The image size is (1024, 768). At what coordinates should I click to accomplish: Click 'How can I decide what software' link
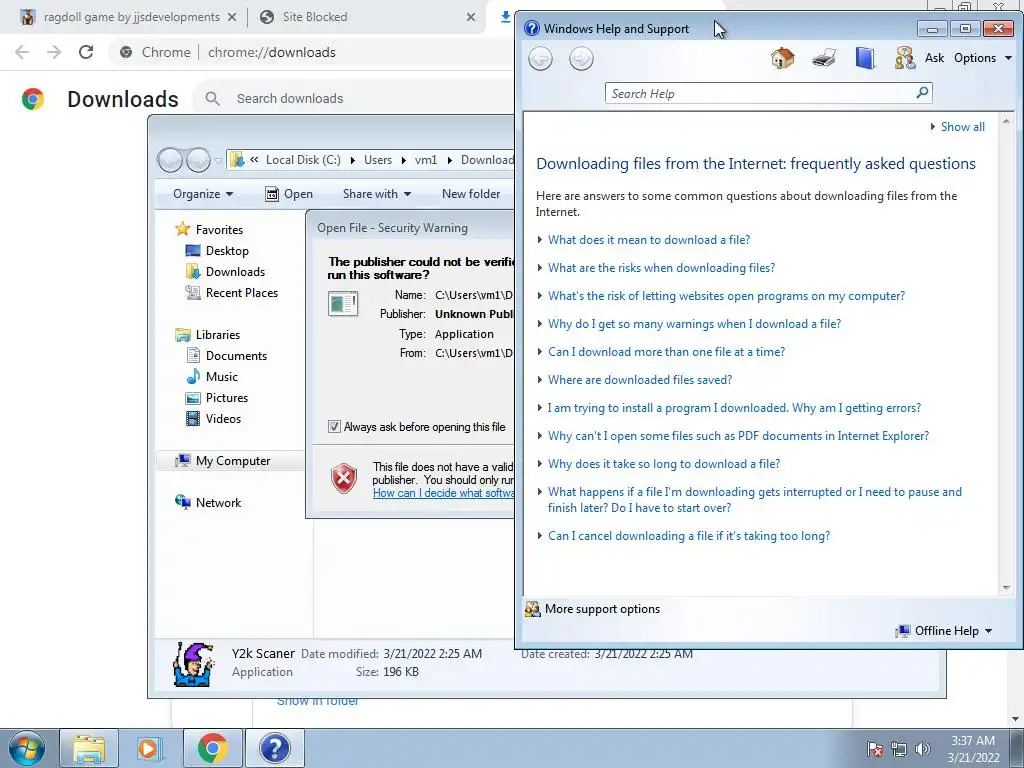pyautogui.click(x=443, y=493)
